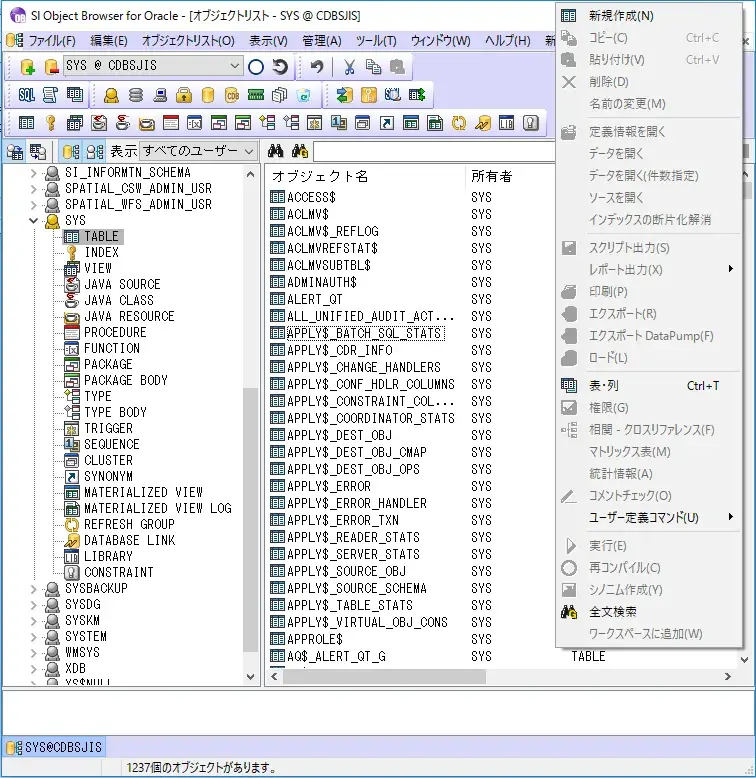The image size is (756, 778).
Task: Select VIEW under SYS in tree
Action: point(98,268)
